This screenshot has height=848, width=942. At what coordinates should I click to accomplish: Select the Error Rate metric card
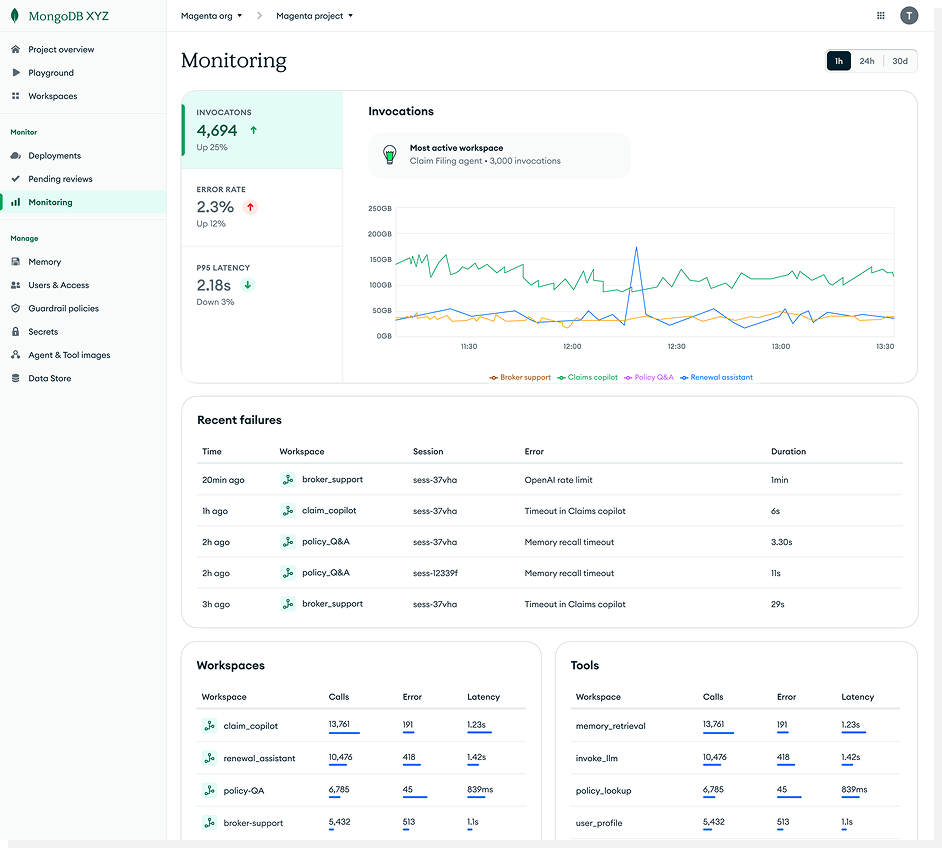[x=263, y=208]
